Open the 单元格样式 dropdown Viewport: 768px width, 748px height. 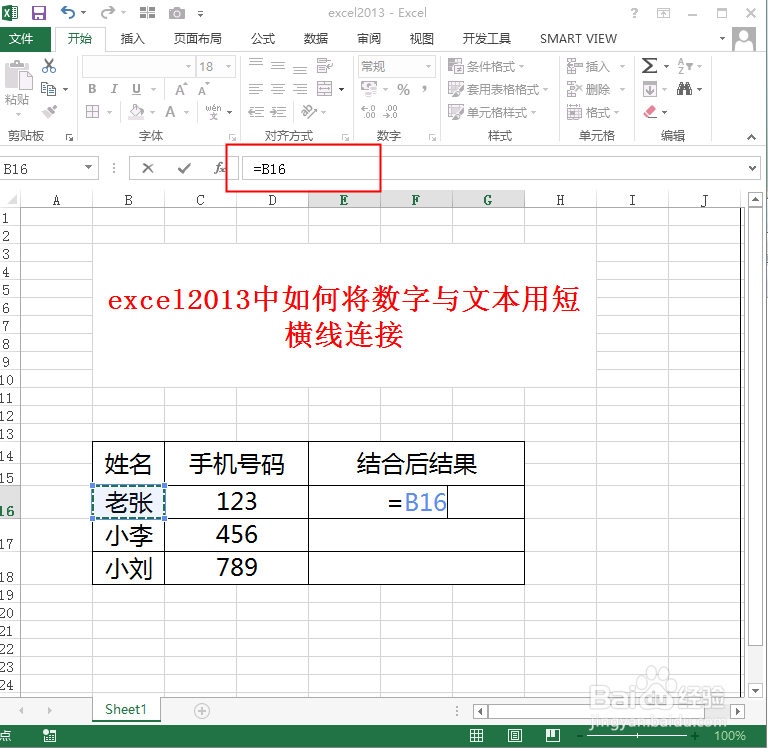492,112
